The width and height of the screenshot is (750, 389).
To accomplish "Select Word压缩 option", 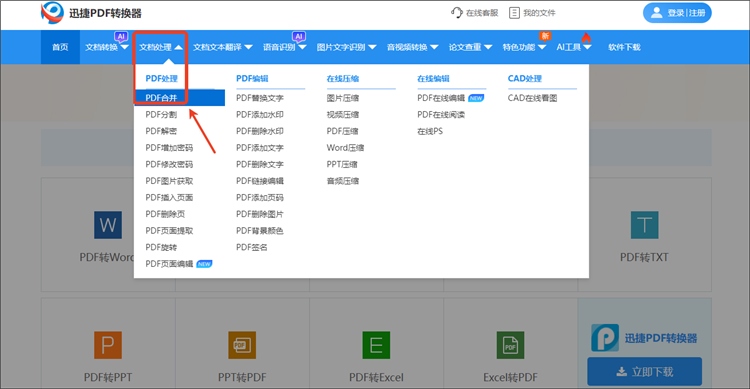I will pyautogui.click(x=345, y=148).
